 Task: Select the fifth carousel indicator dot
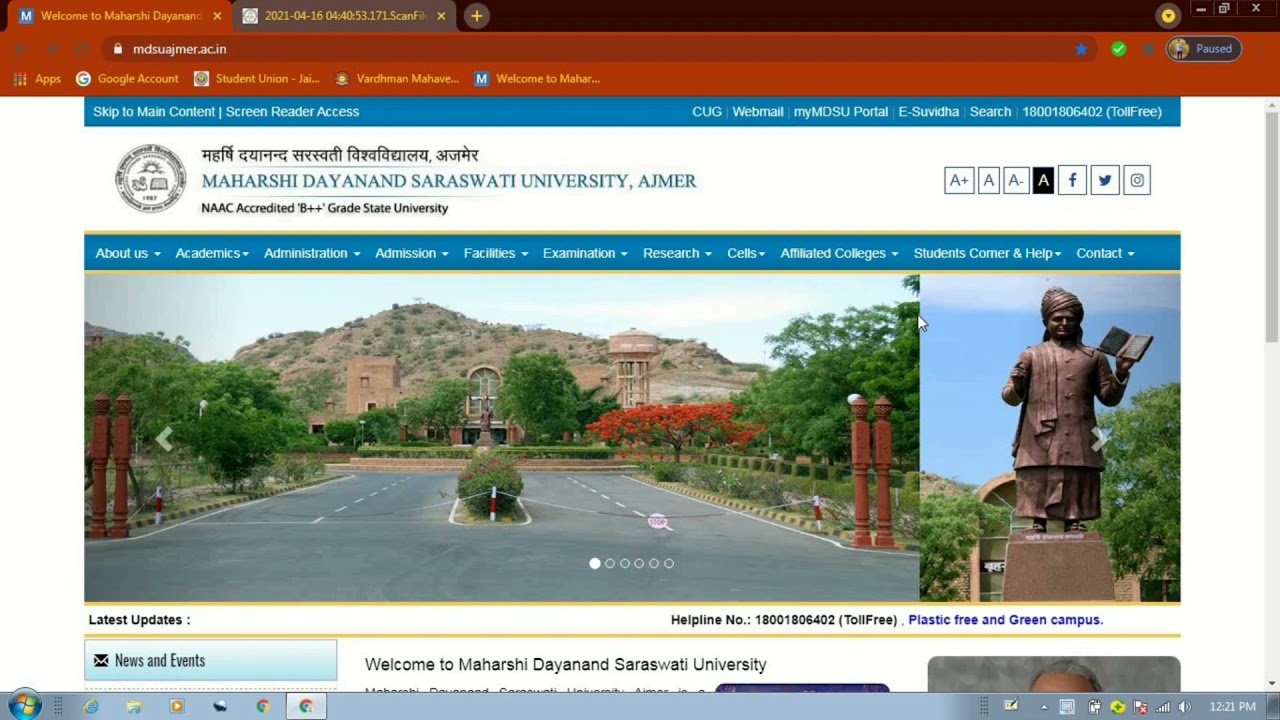tap(654, 564)
